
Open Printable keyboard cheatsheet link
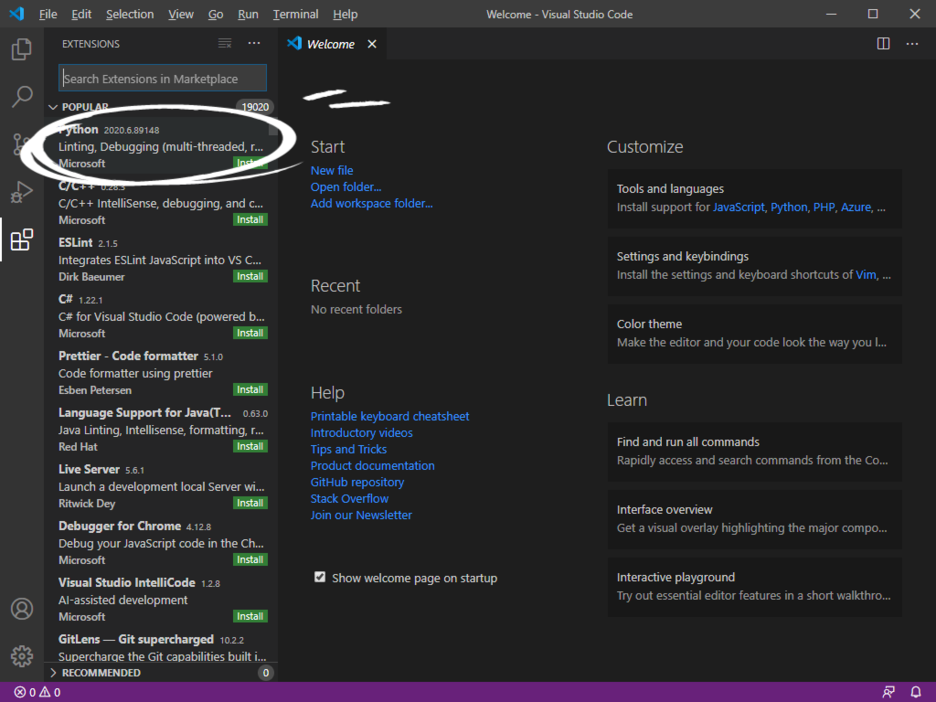coord(390,417)
